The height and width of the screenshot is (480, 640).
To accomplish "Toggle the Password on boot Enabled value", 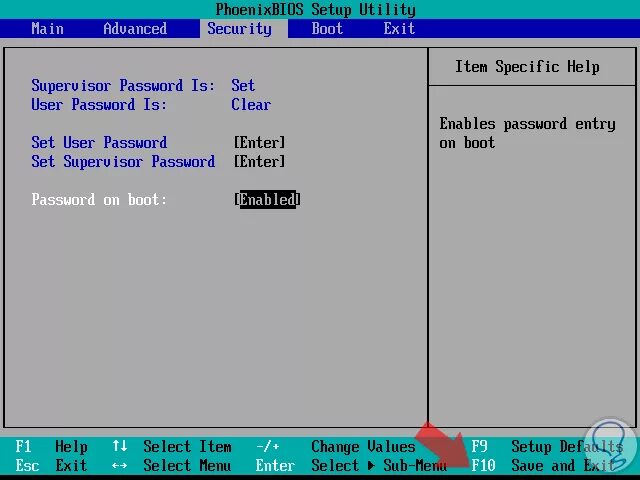I will 267,200.
